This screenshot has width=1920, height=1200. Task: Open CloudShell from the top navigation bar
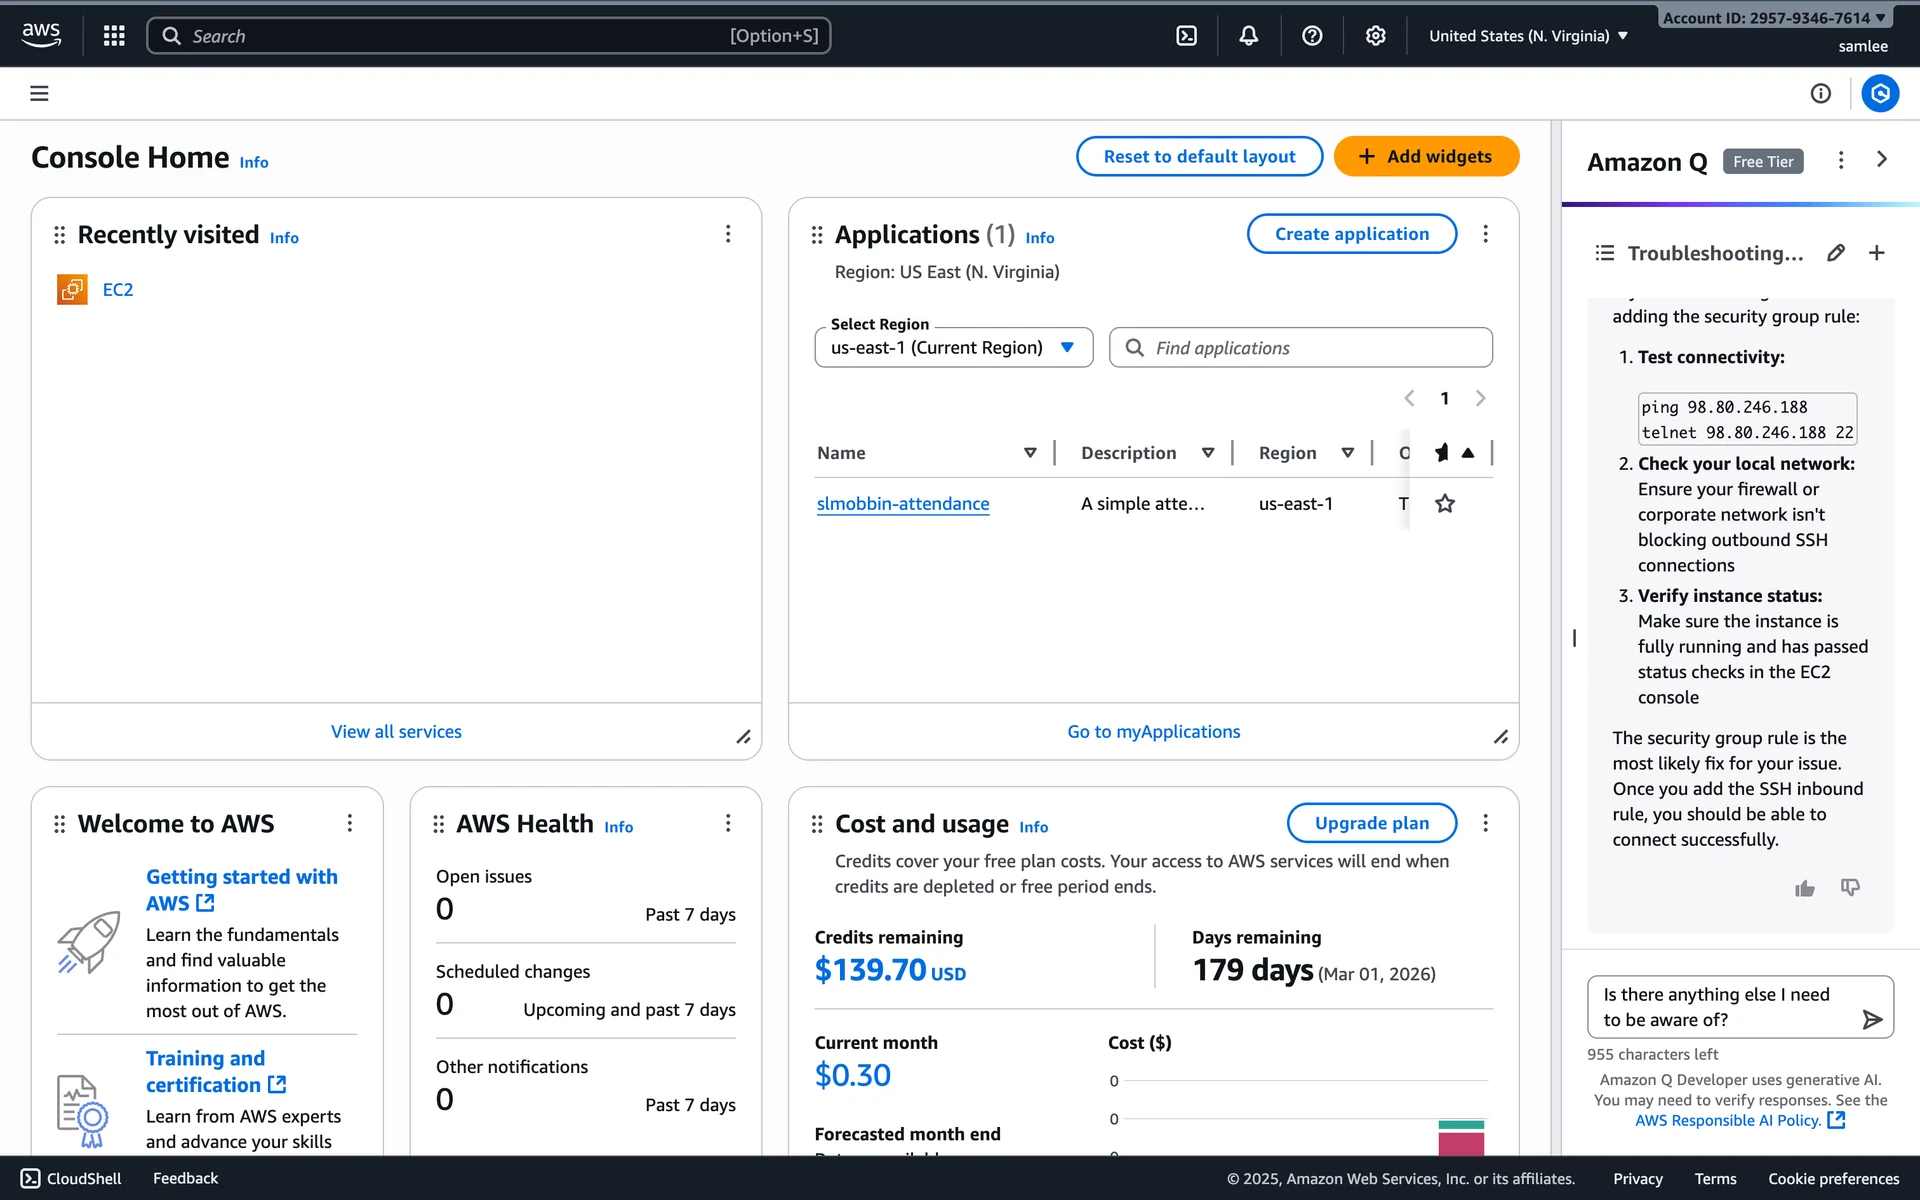tap(1186, 36)
